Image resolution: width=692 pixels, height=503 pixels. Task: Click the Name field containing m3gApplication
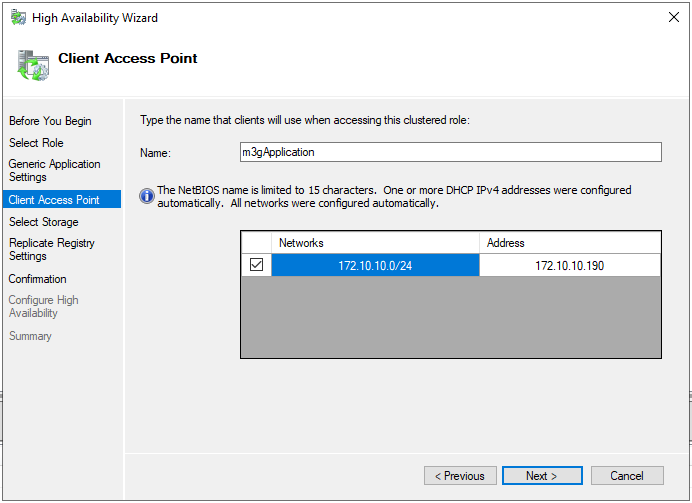click(x=451, y=152)
